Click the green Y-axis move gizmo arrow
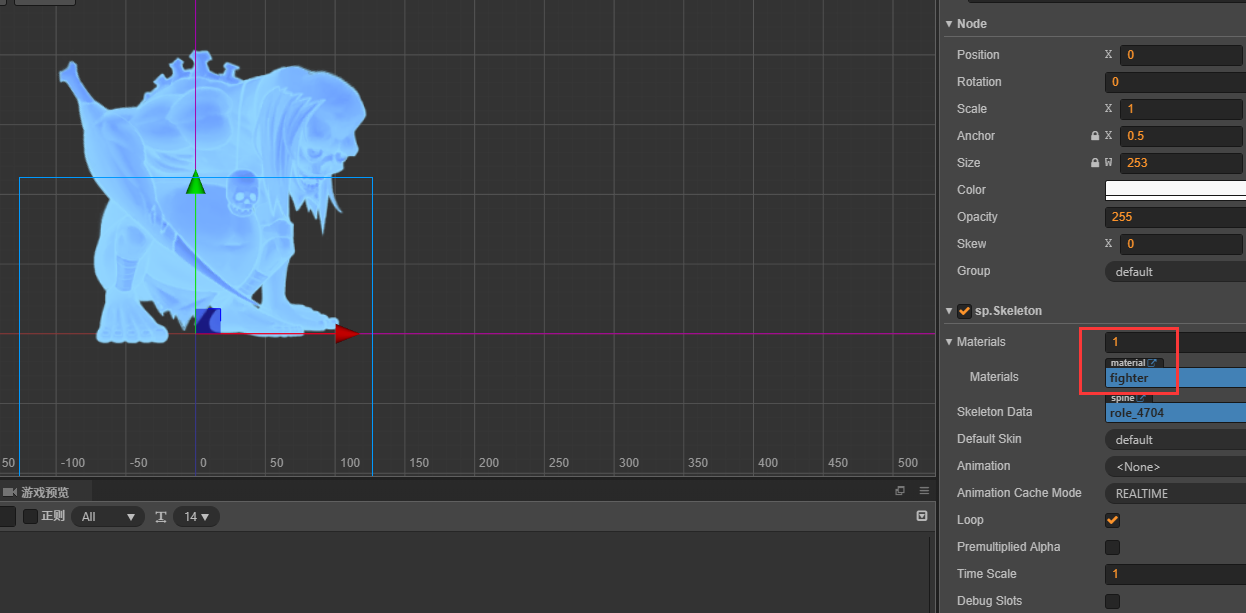Image resolution: width=1246 pixels, height=613 pixels. pos(196,183)
